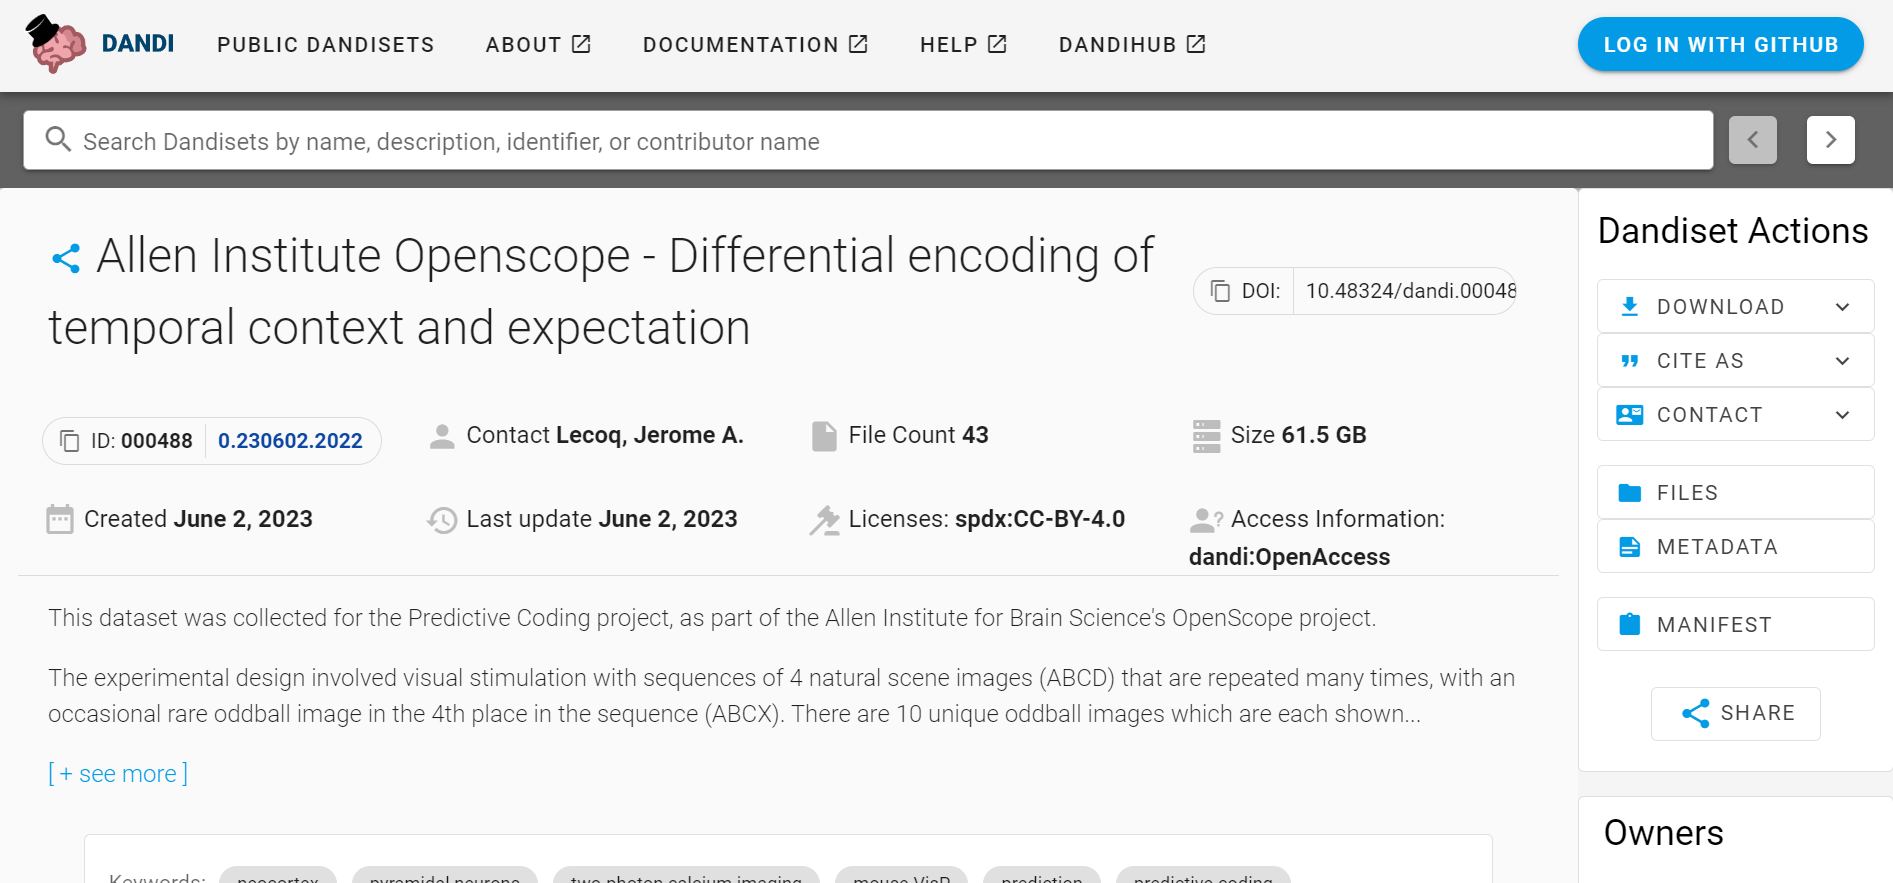Expand the Cite As dropdown chevron

tap(1843, 361)
